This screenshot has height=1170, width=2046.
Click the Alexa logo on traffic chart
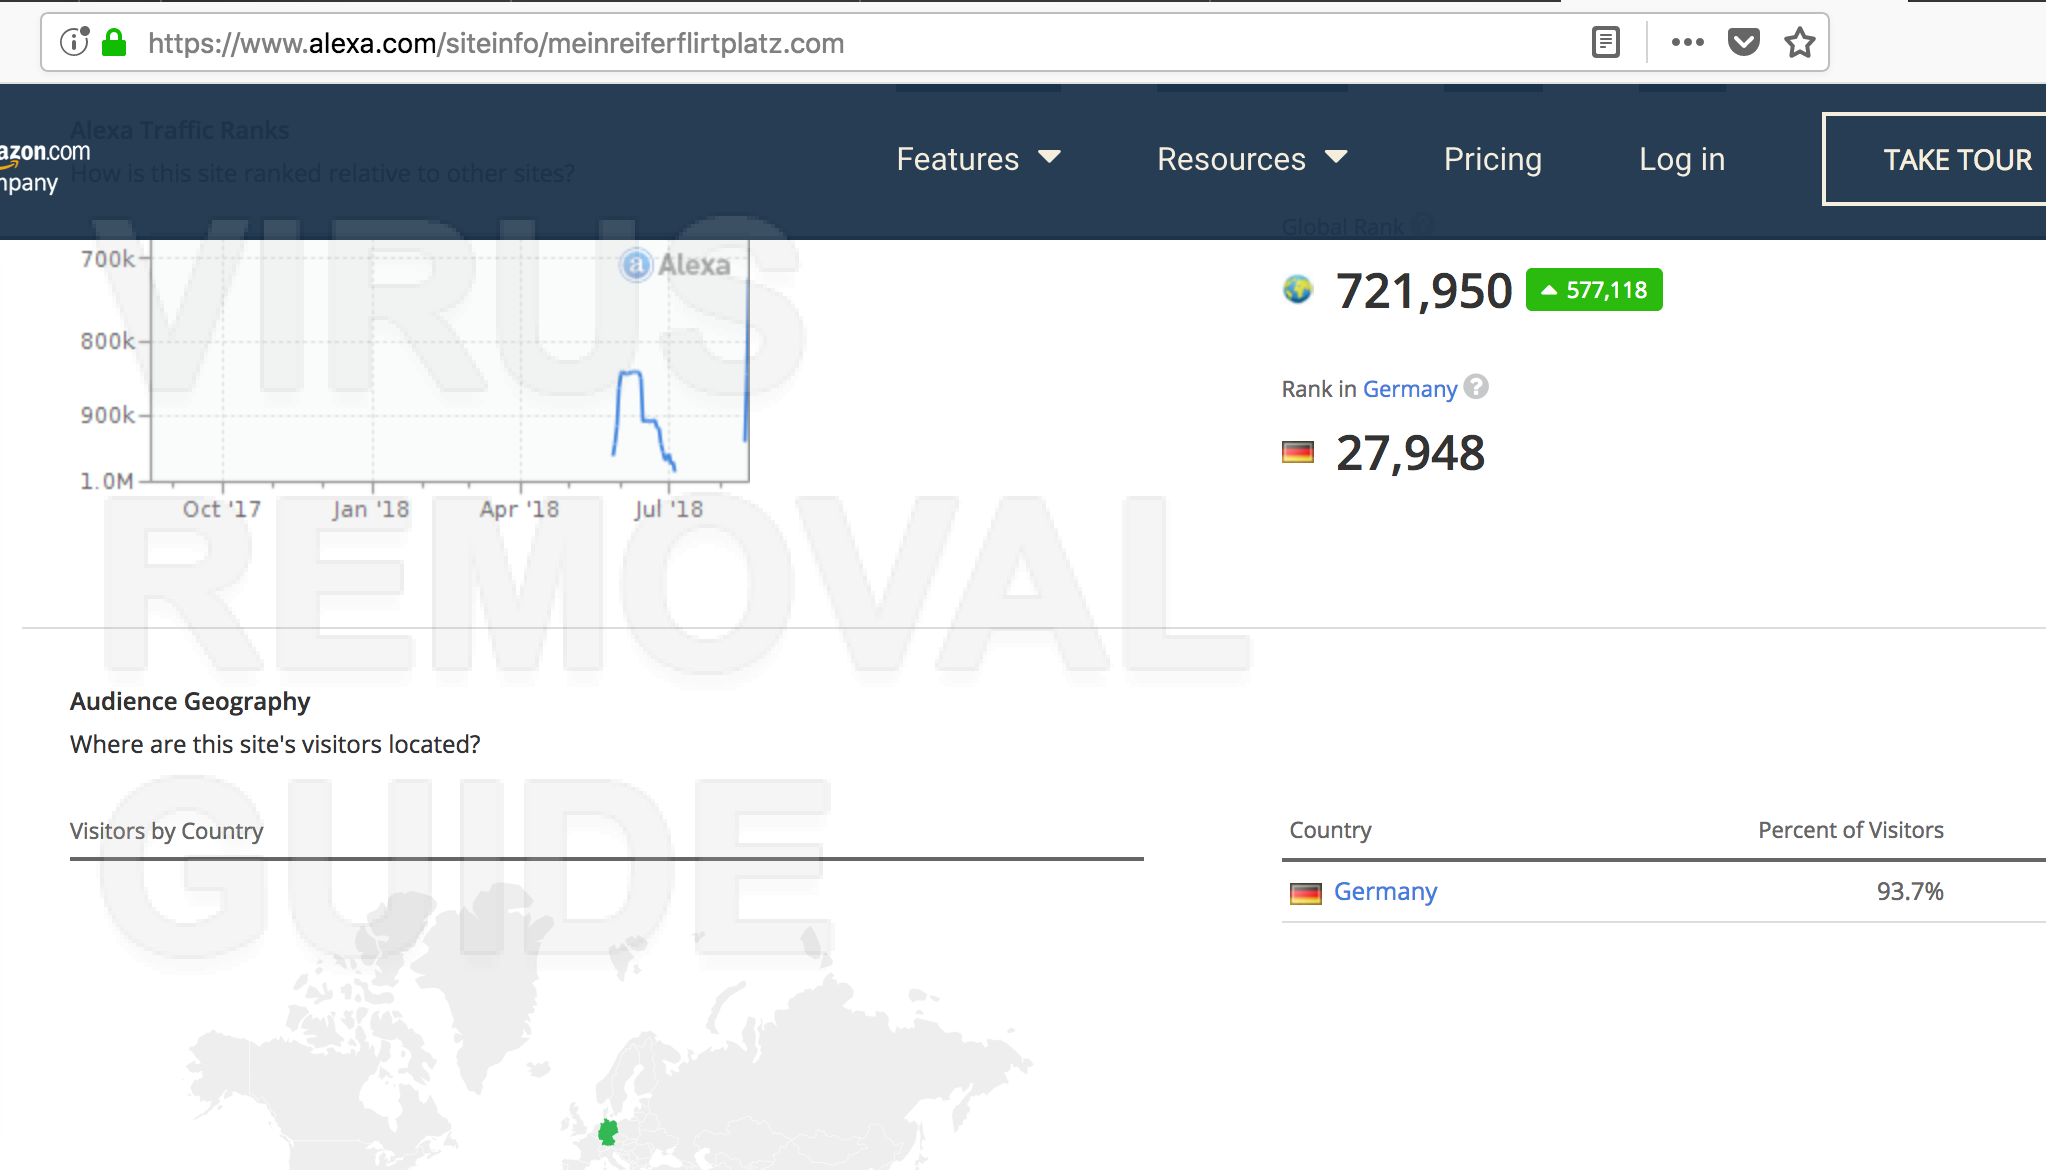tap(676, 265)
